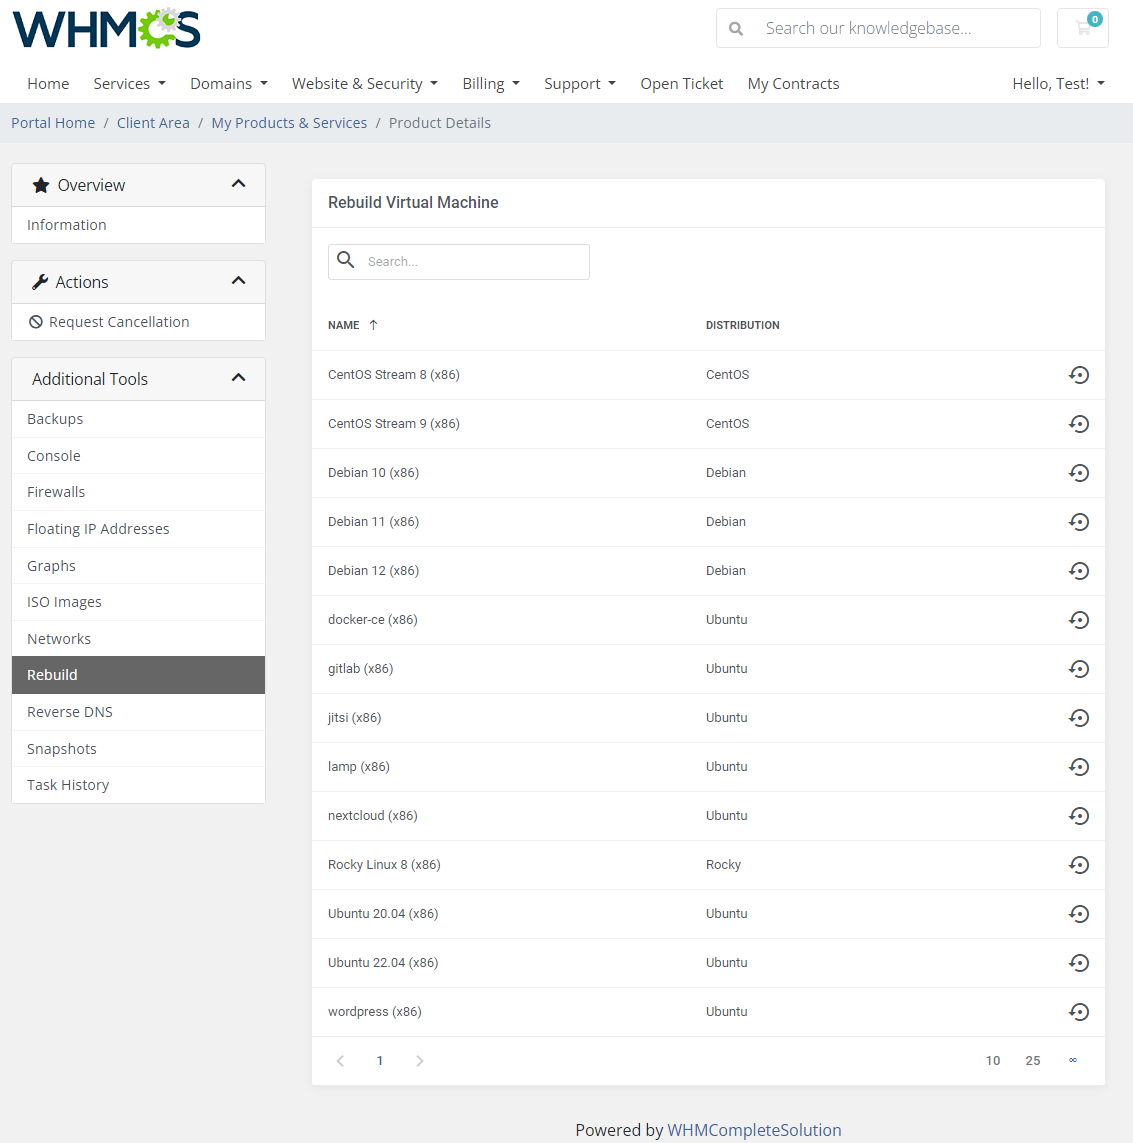Viewport: 1133px width, 1143px height.
Task: Collapse the Overview panel
Action: click(x=238, y=184)
